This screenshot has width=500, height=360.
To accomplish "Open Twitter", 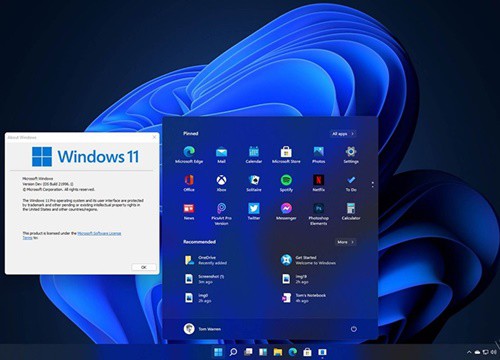I will click(x=254, y=211).
